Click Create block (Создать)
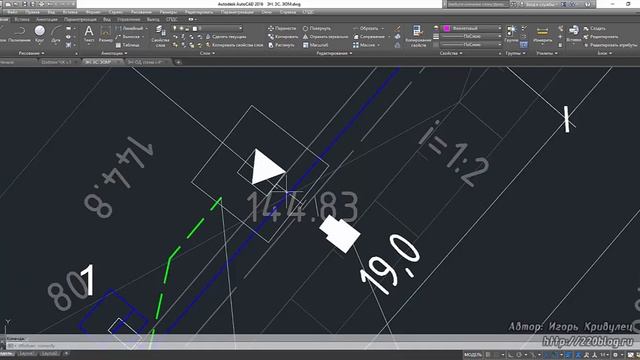This screenshot has width=640, height=360. pyautogui.click(x=594, y=29)
